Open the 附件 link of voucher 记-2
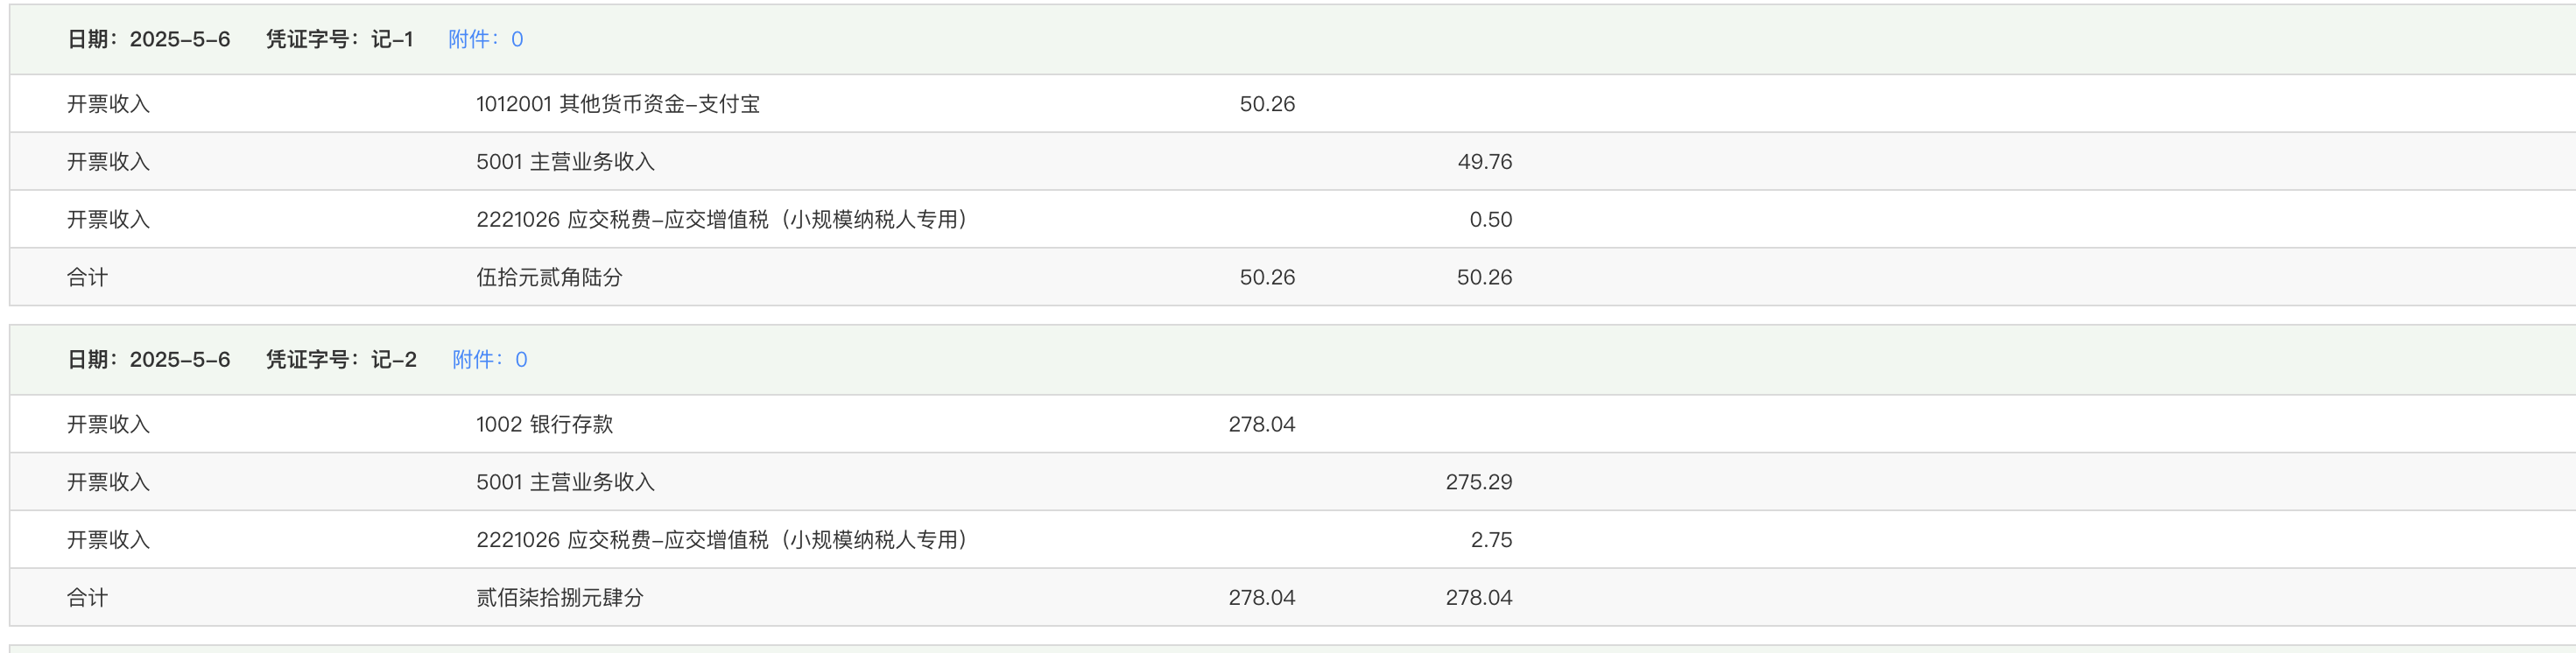 click(489, 359)
